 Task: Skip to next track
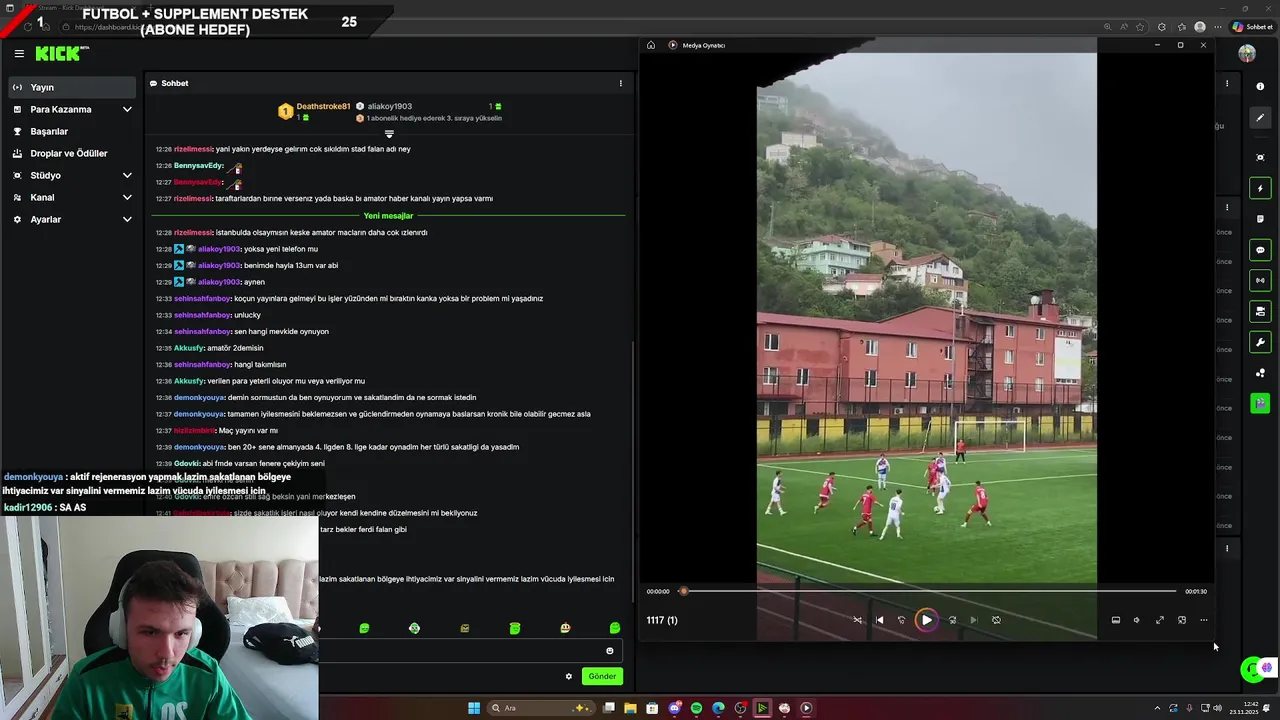974,620
